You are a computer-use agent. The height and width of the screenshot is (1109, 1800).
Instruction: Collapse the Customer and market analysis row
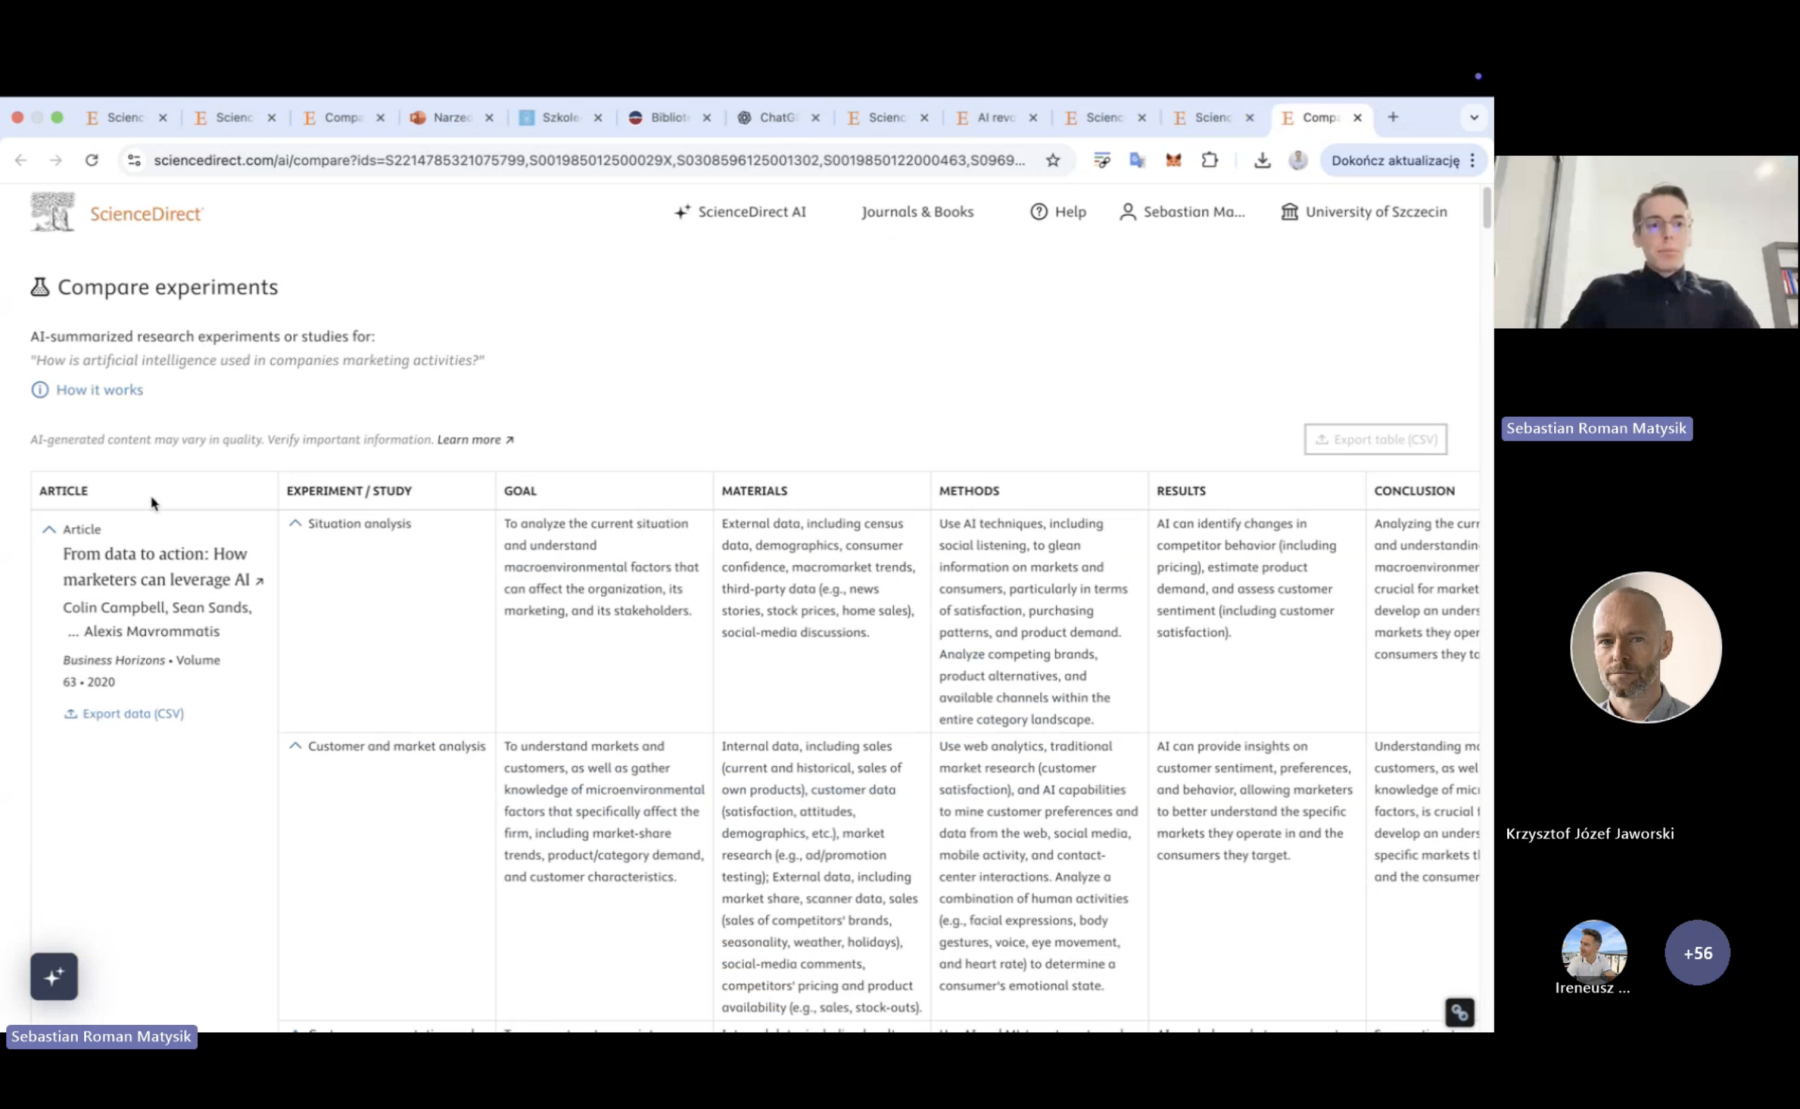[295, 746]
